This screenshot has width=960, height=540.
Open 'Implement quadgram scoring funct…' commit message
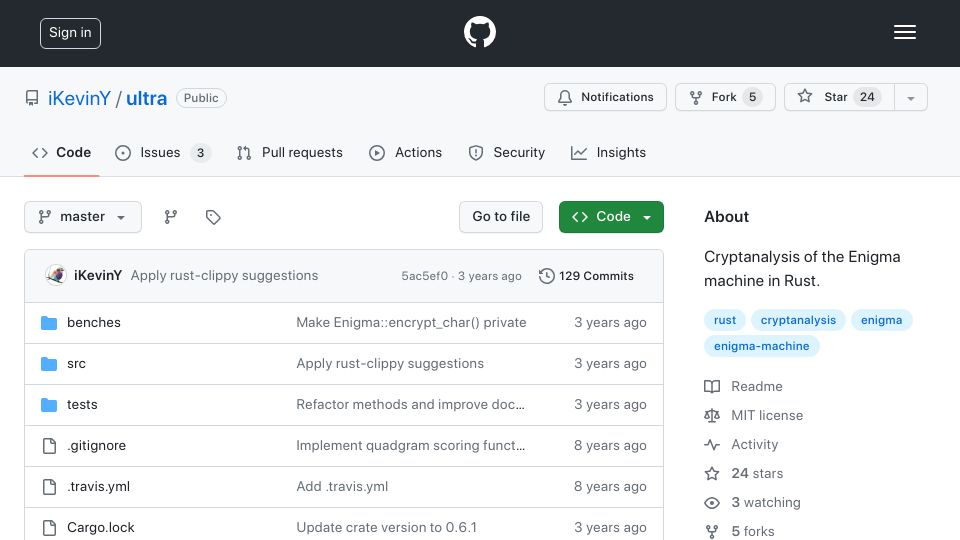tap(410, 446)
